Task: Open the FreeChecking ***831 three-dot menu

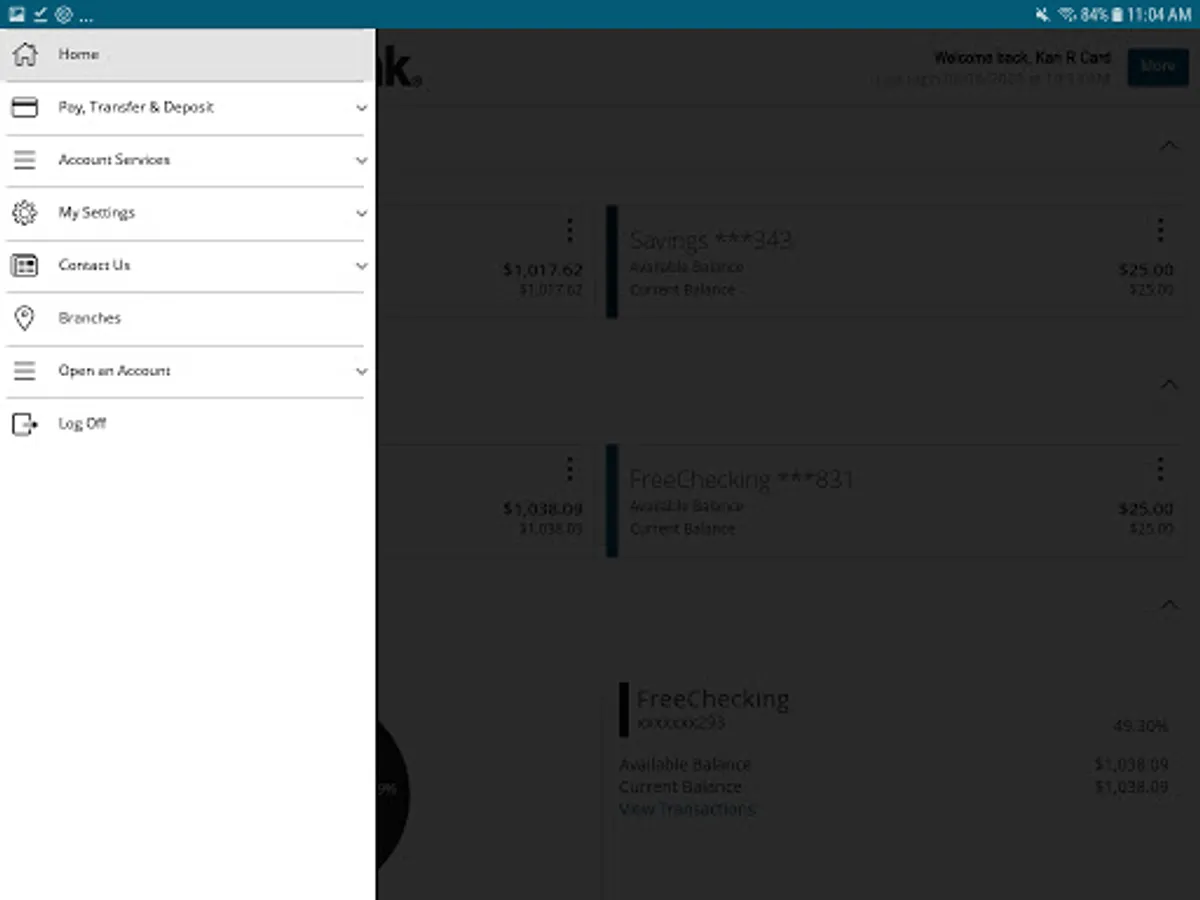Action: click(x=1160, y=469)
